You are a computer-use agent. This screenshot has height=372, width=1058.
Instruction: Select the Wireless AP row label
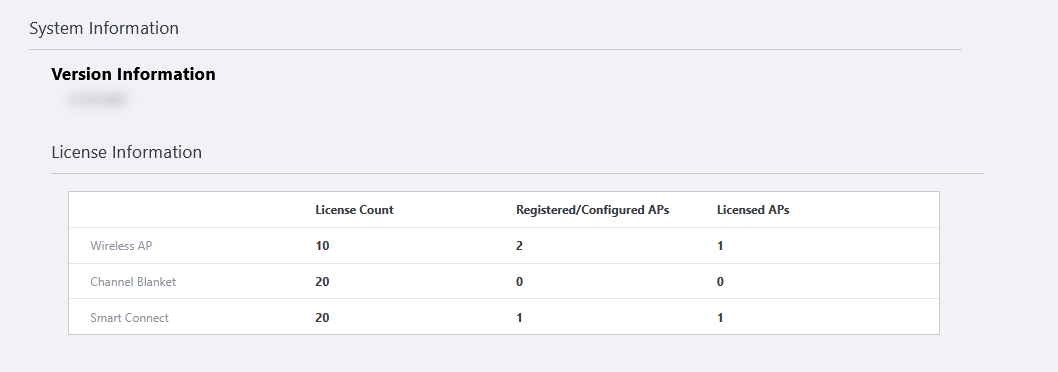pyautogui.click(x=121, y=246)
